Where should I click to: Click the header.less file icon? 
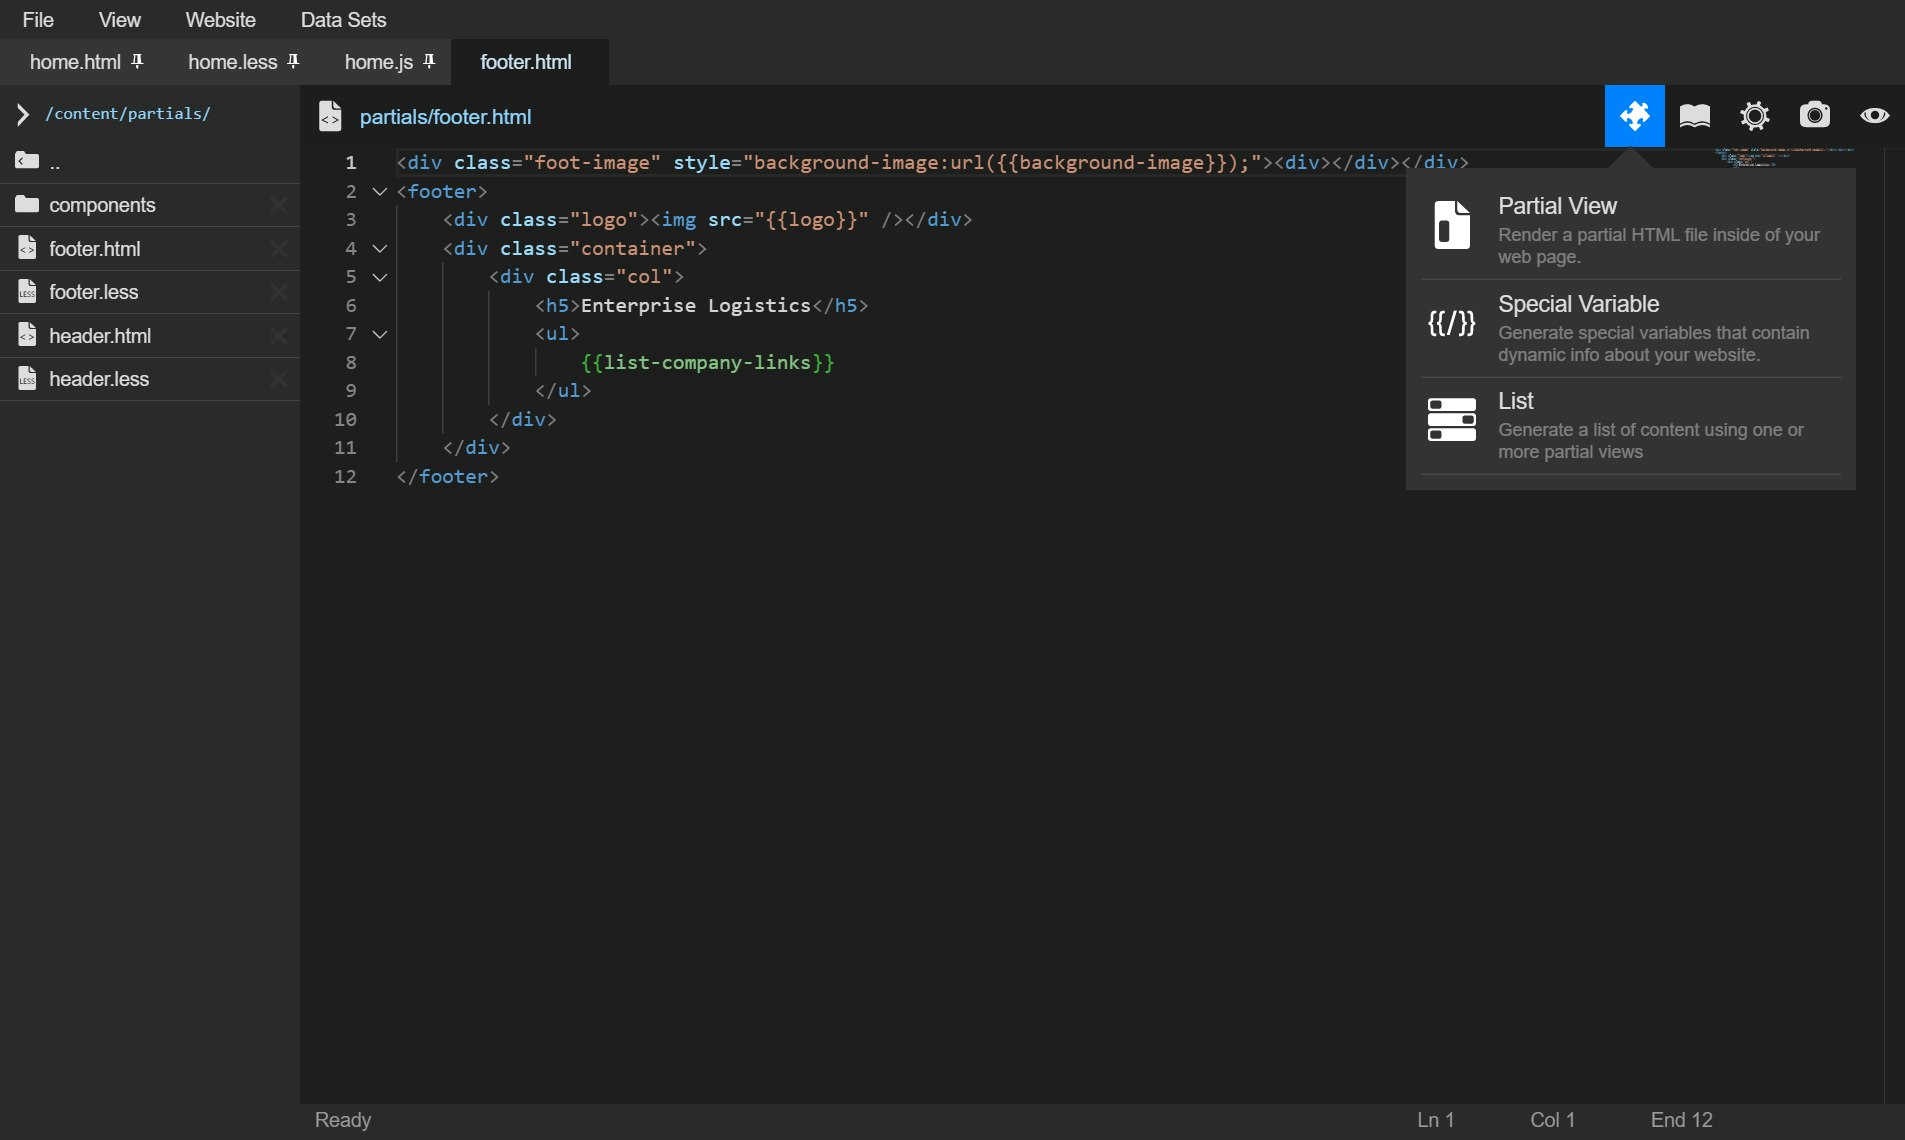click(x=27, y=378)
